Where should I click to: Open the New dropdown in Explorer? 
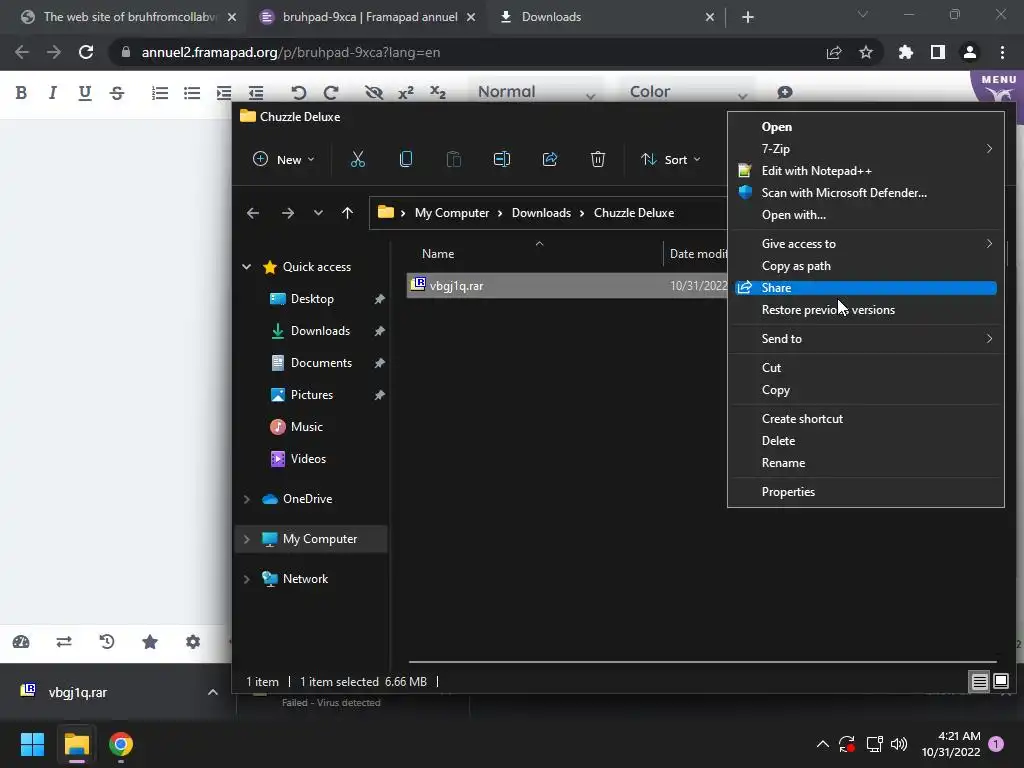283,159
